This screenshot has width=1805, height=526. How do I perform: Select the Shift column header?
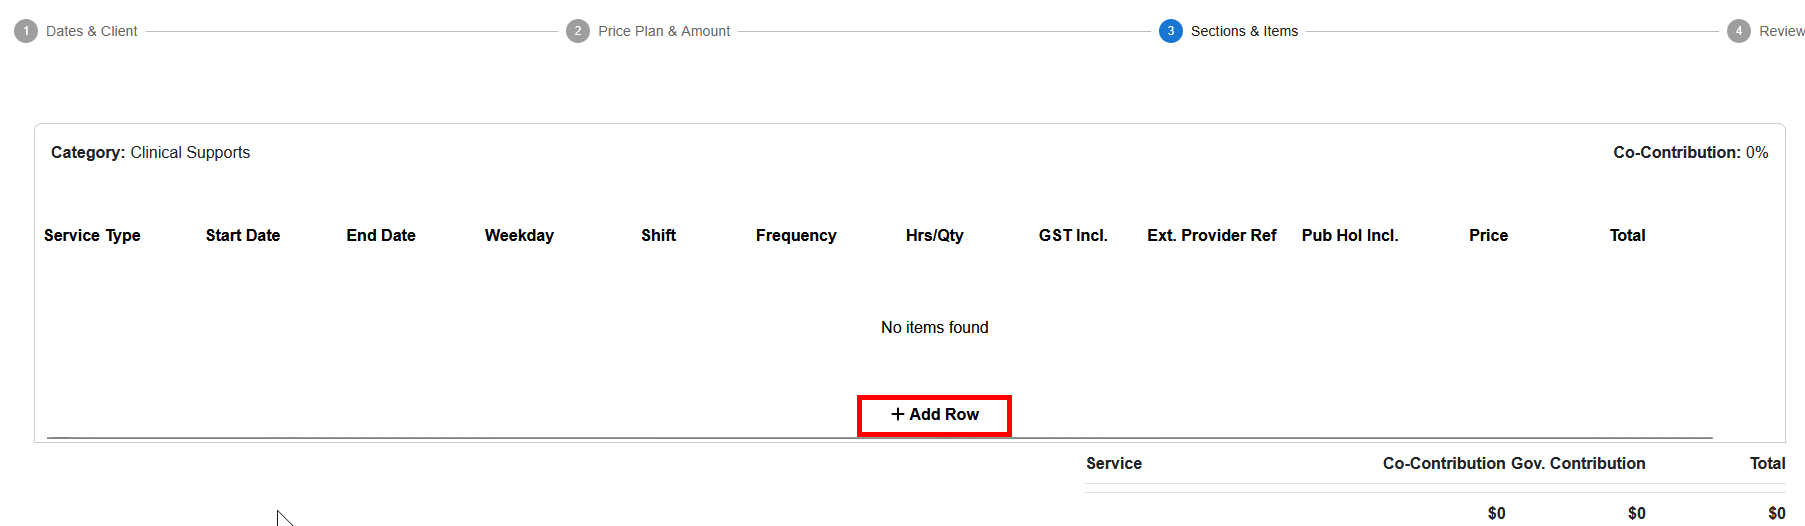click(x=658, y=235)
